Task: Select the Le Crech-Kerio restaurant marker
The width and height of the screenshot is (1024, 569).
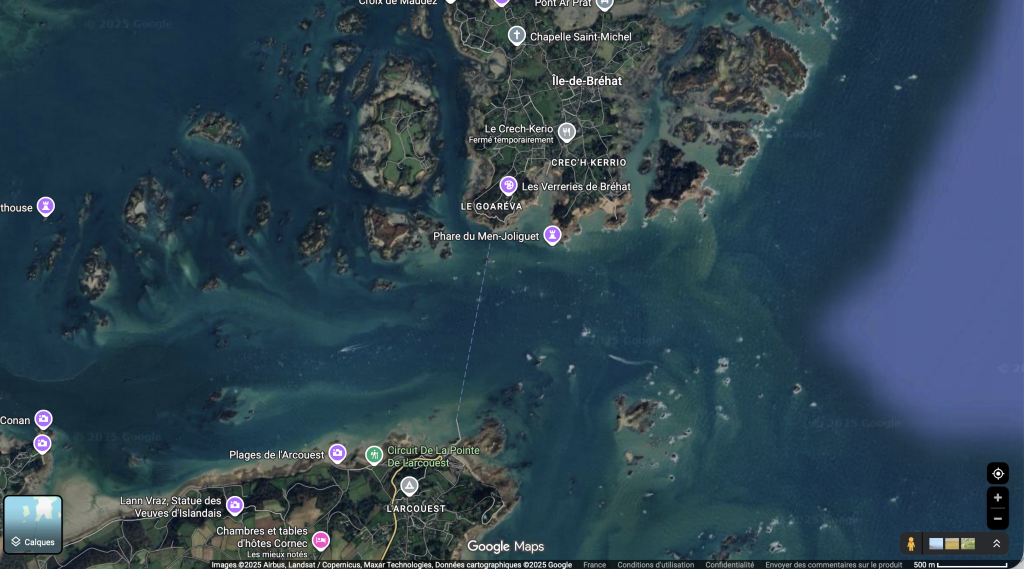Action: [567, 132]
